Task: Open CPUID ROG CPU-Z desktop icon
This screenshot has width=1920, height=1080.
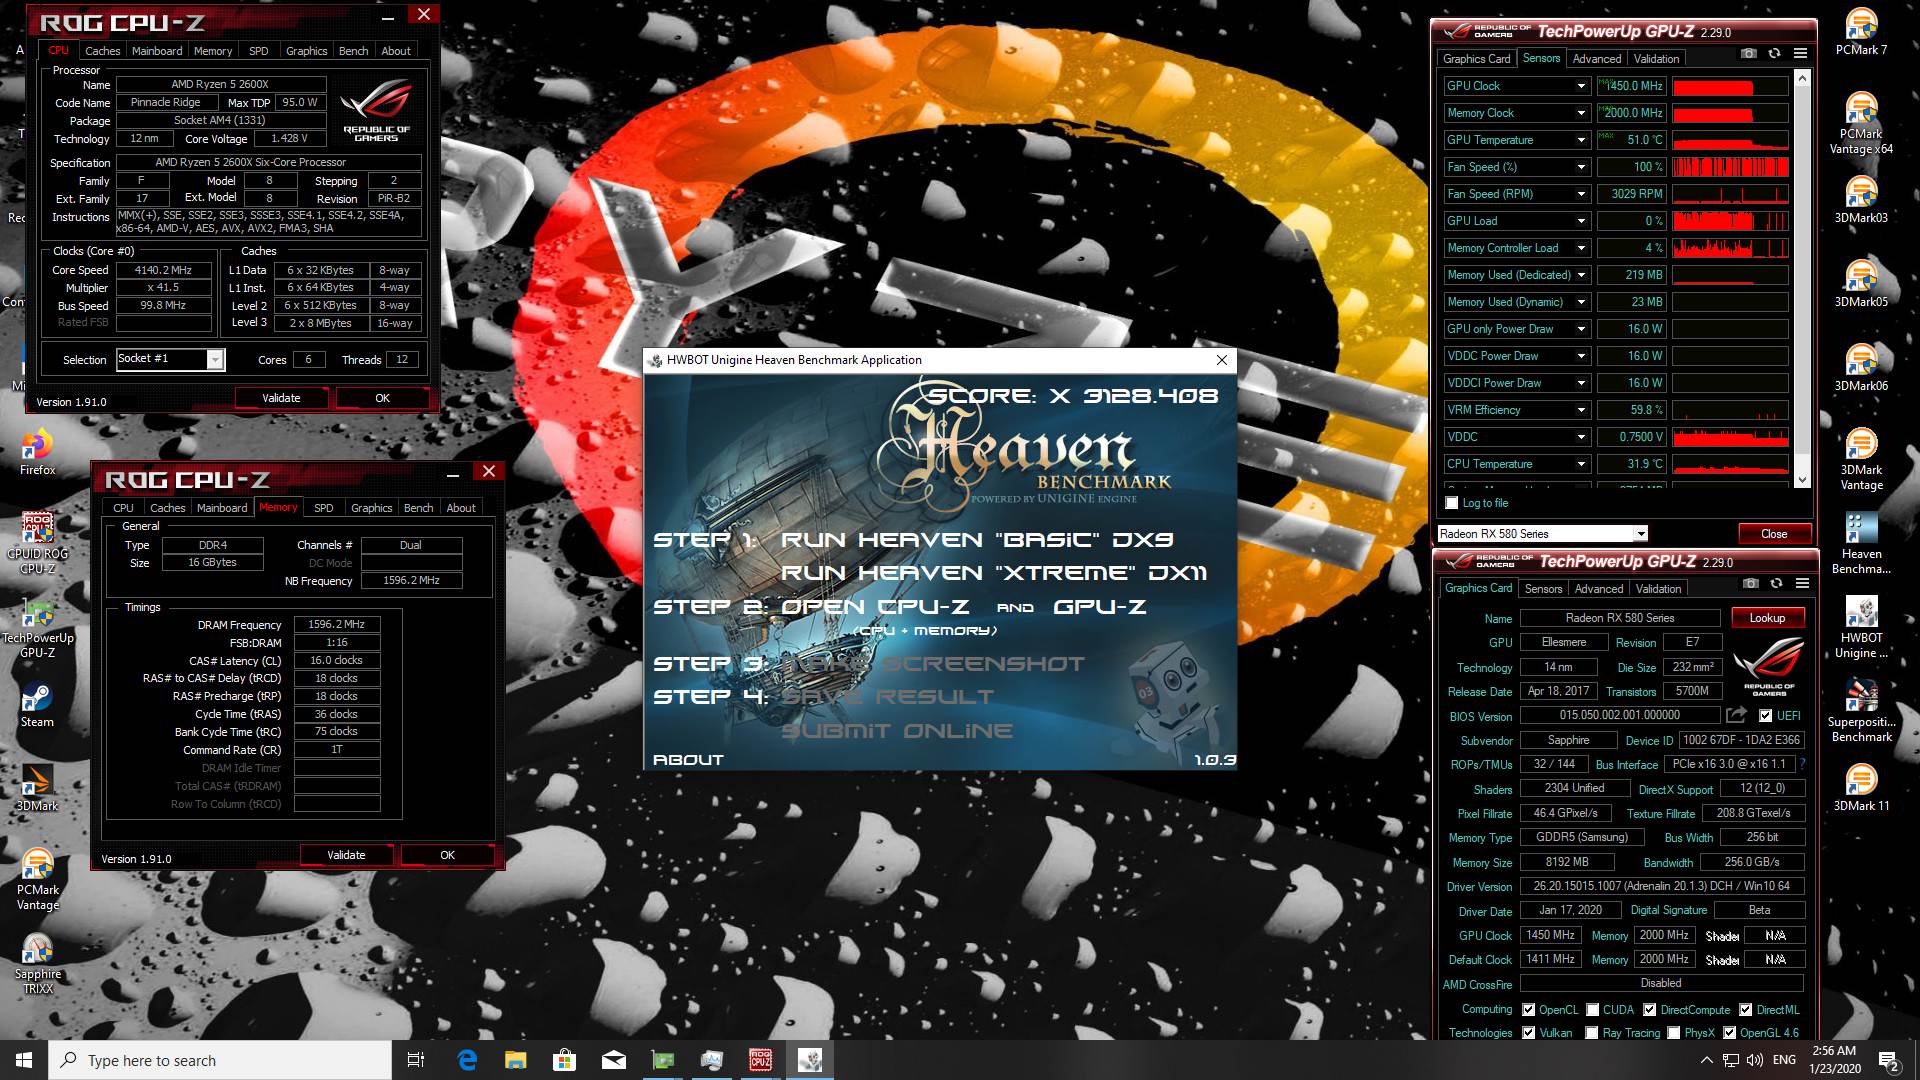Action: click(x=37, y=544)
